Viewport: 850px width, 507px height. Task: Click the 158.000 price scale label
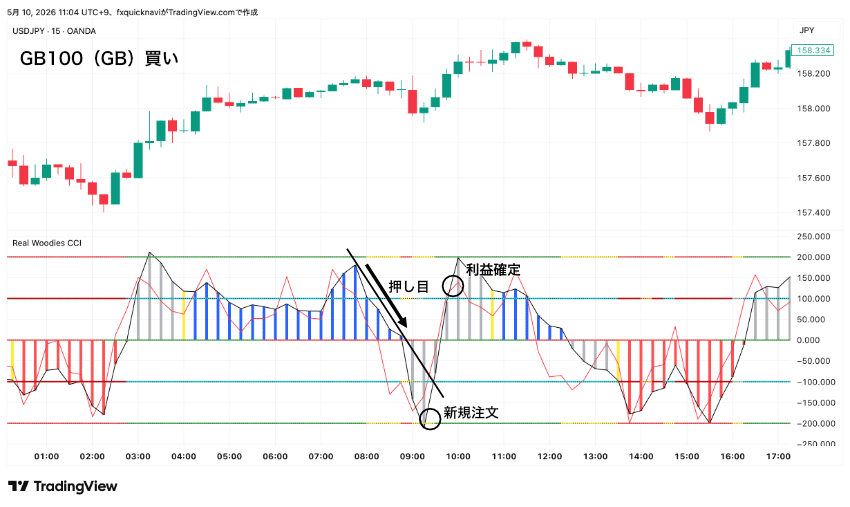coord(813,108)
